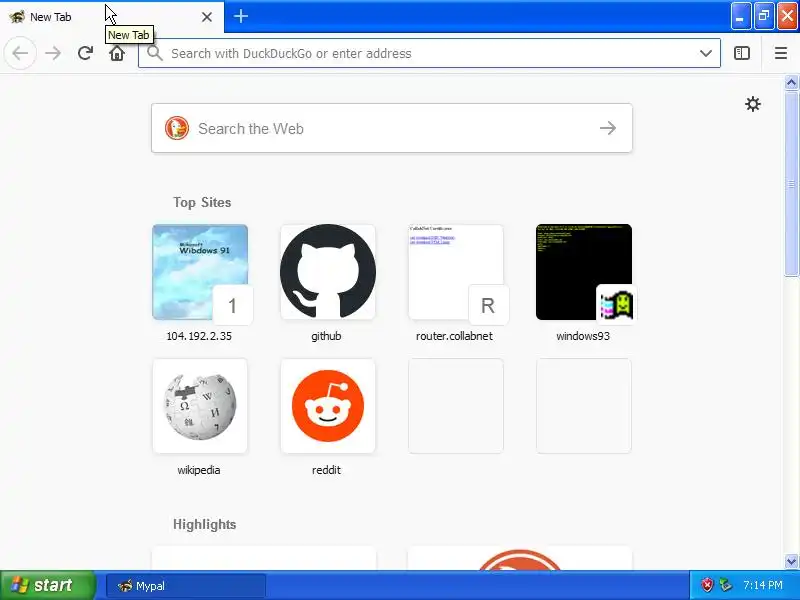The image size is (800, 600).
Task: Open the reddit top site tile
Action: pos(328,406)
